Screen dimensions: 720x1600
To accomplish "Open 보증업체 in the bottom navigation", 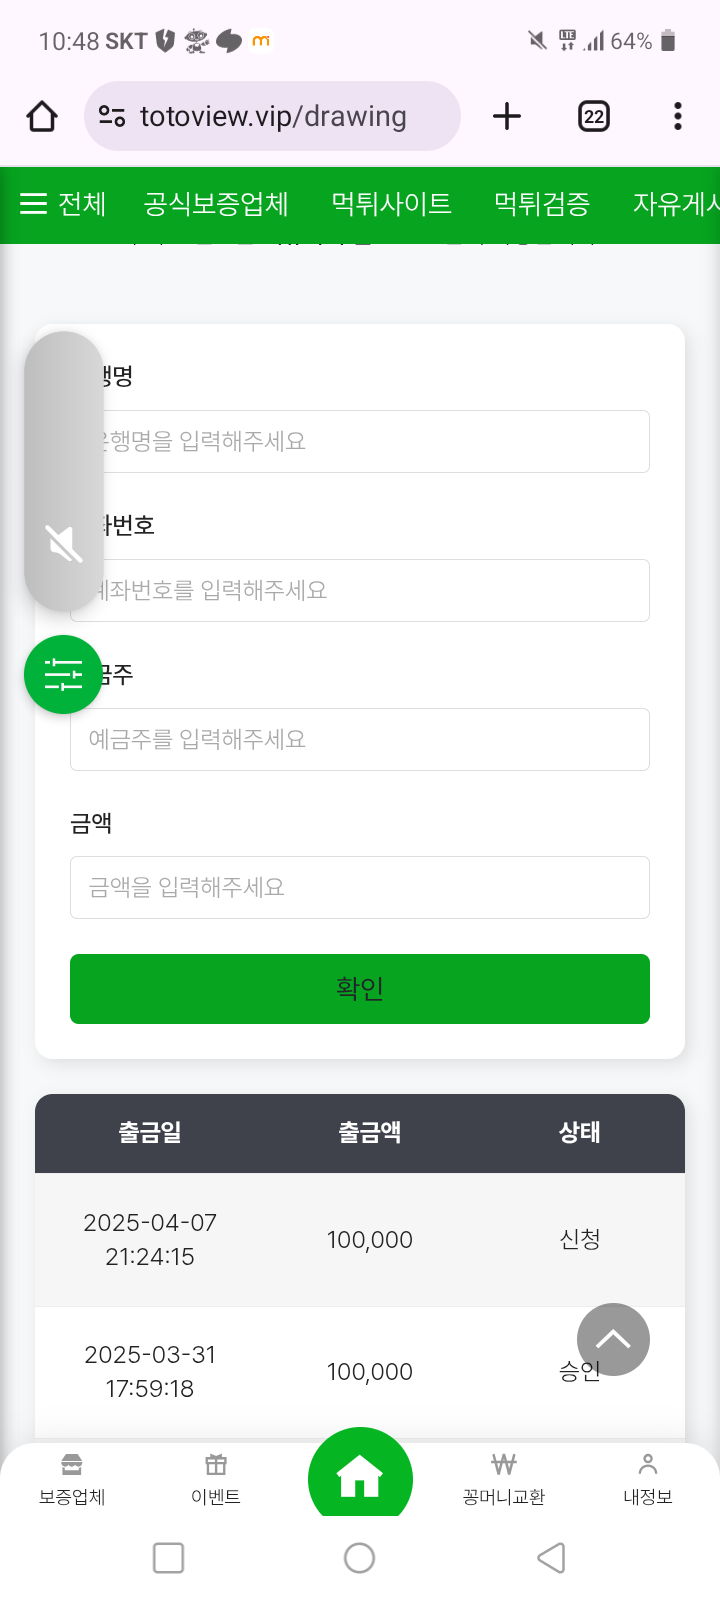I will (72, 1479).
